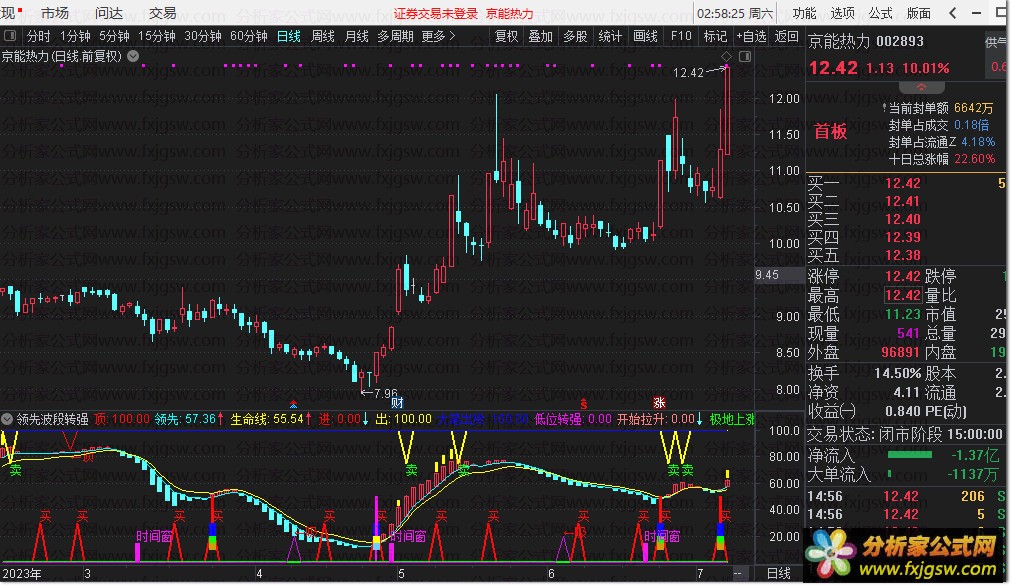Click the diamond icon above the chart
This screenshot has height=586, width=1013.
pos(726,56)
